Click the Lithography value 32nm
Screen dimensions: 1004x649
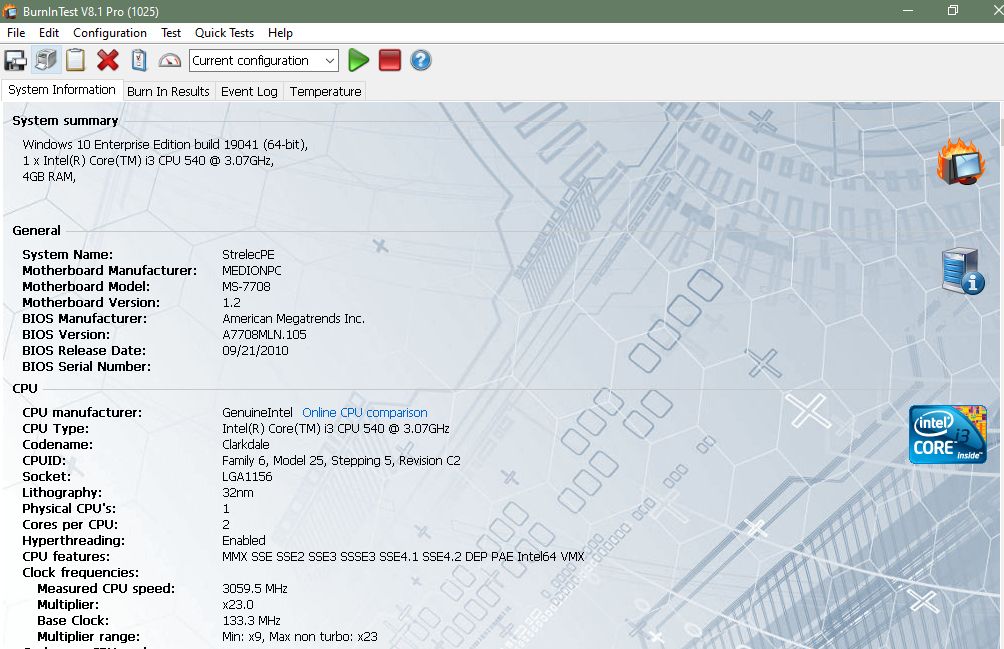point(238,493)
